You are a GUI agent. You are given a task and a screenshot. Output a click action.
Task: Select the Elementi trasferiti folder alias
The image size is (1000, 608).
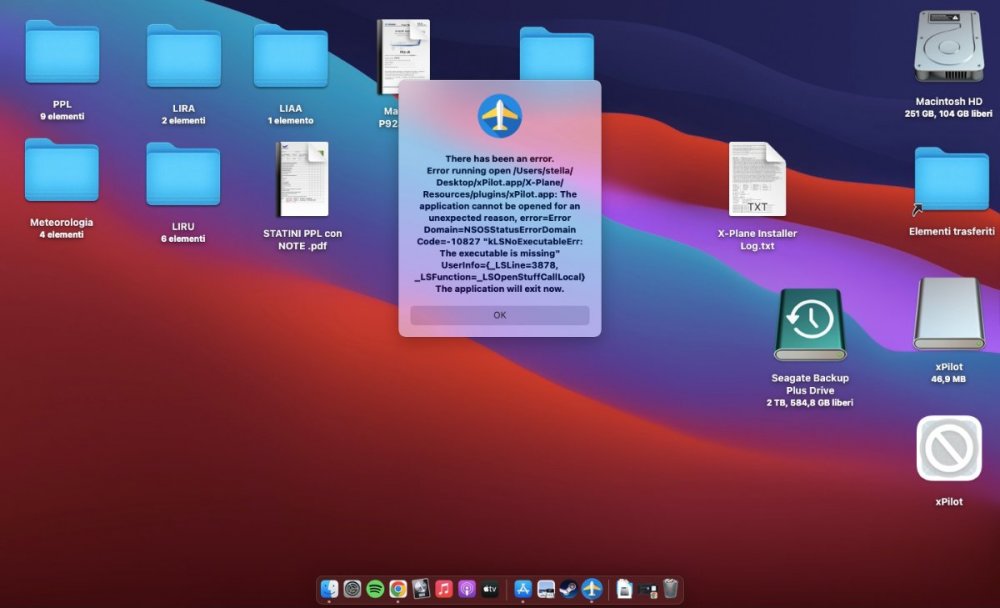point(950,181)
